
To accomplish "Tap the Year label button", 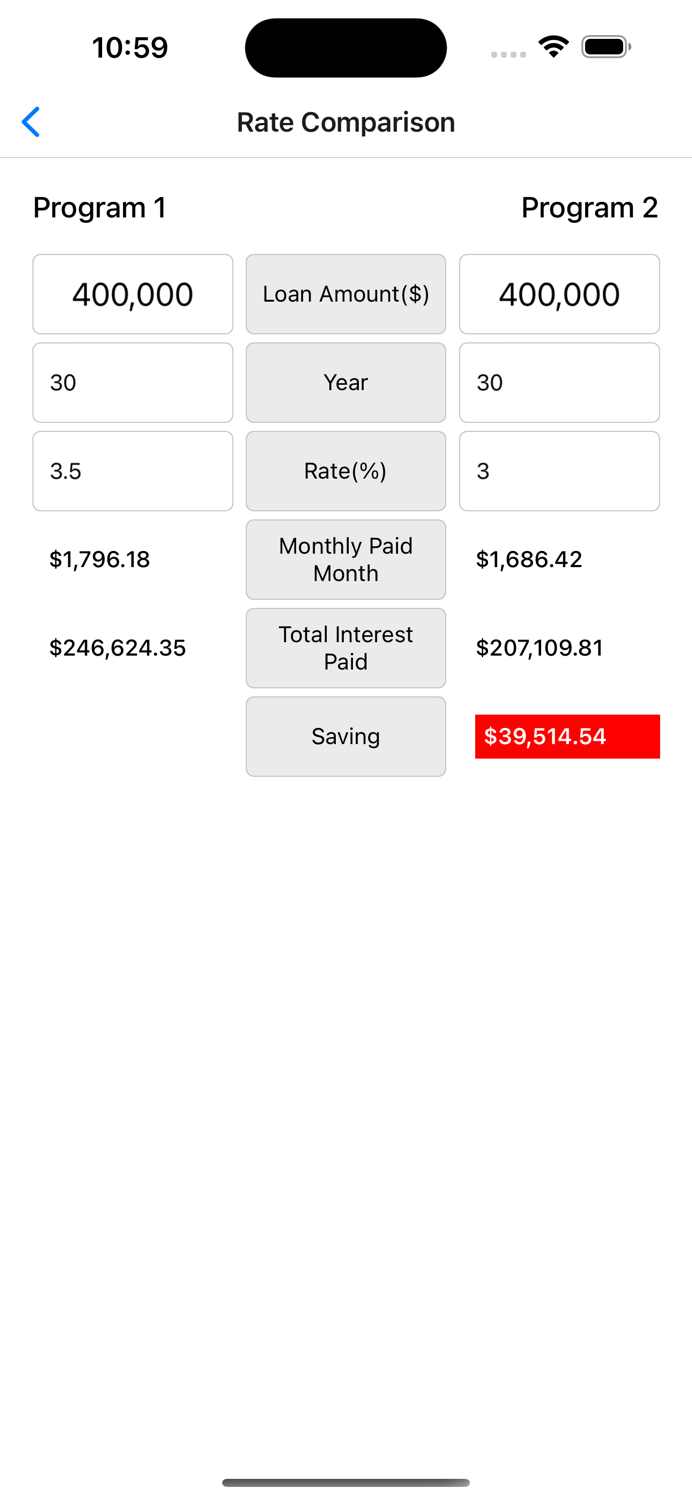I will [x=346, y=382].
